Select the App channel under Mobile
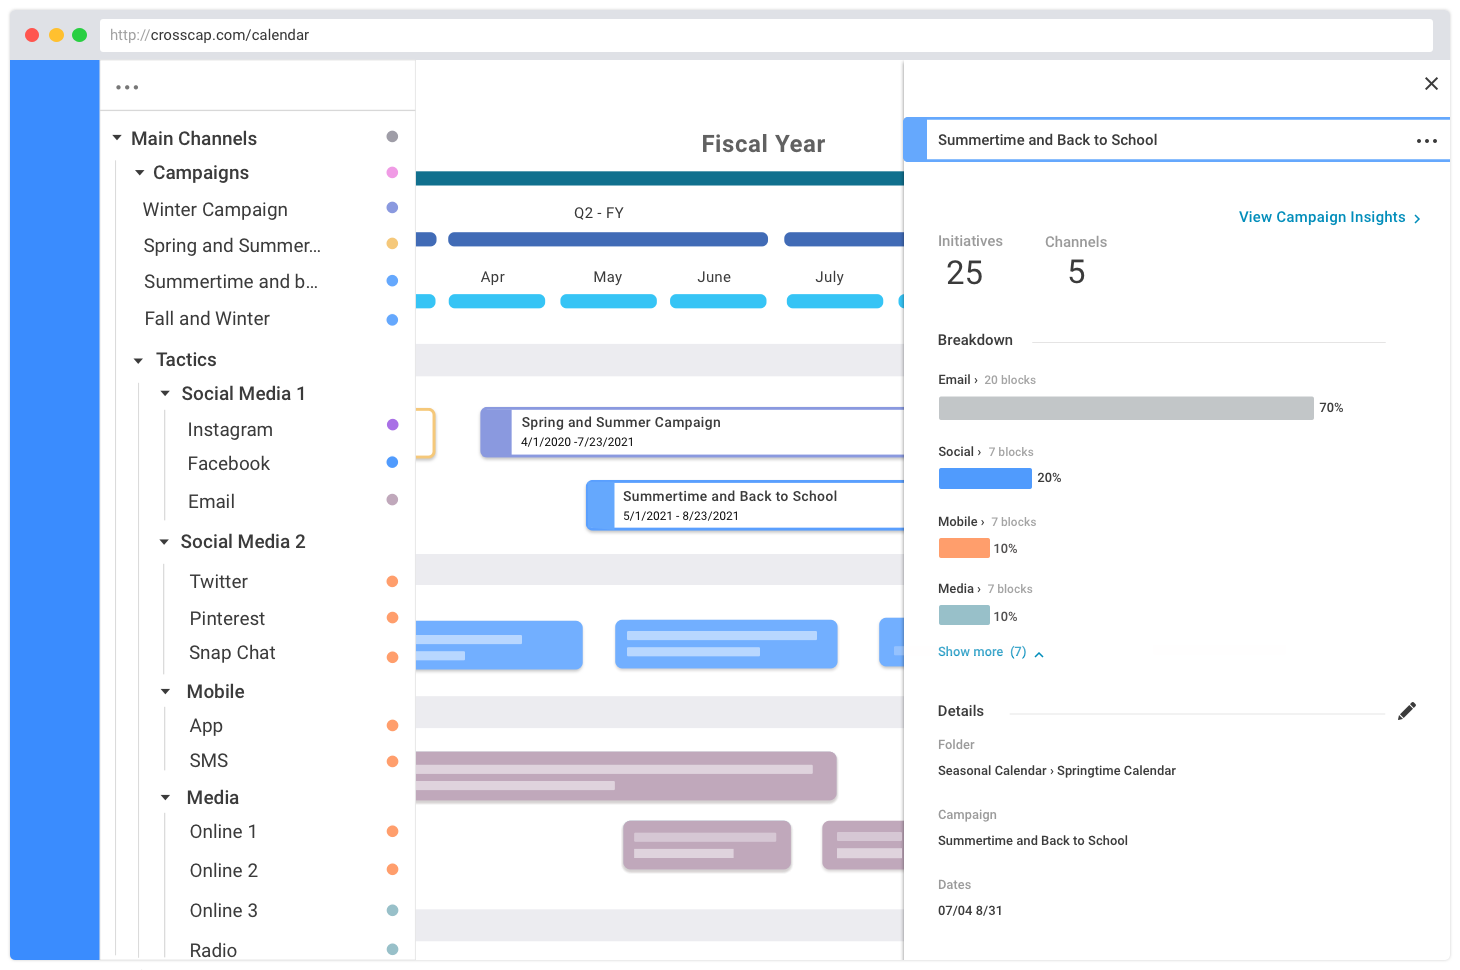Screen dimensions: 1460x970 [206, 727]
